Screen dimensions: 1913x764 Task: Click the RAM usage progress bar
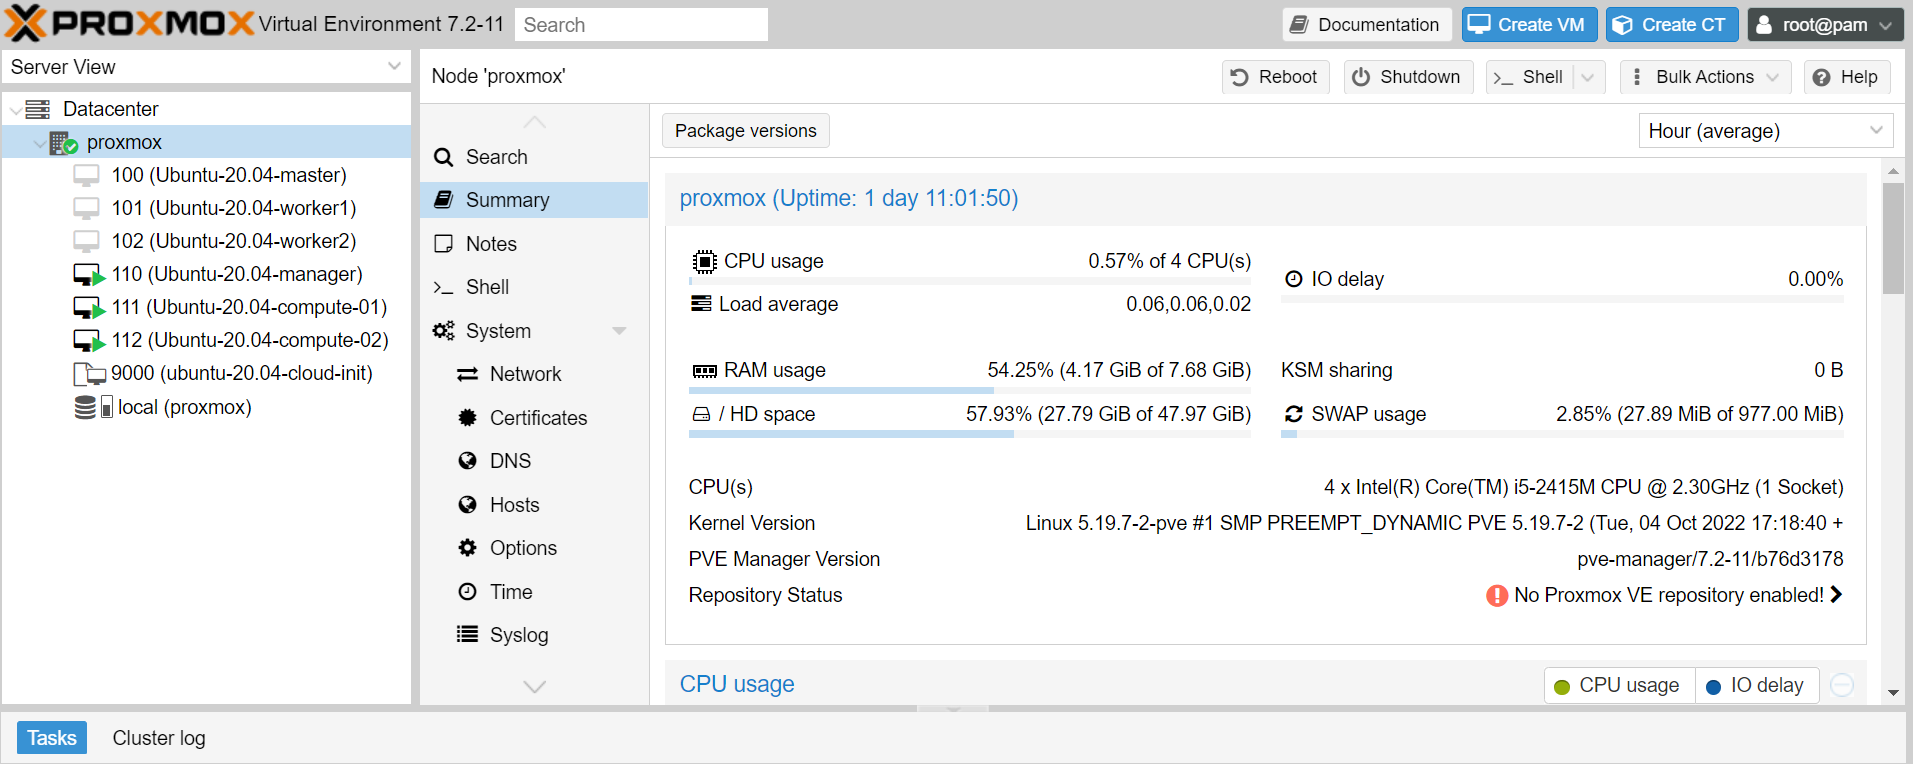(970, 390)
